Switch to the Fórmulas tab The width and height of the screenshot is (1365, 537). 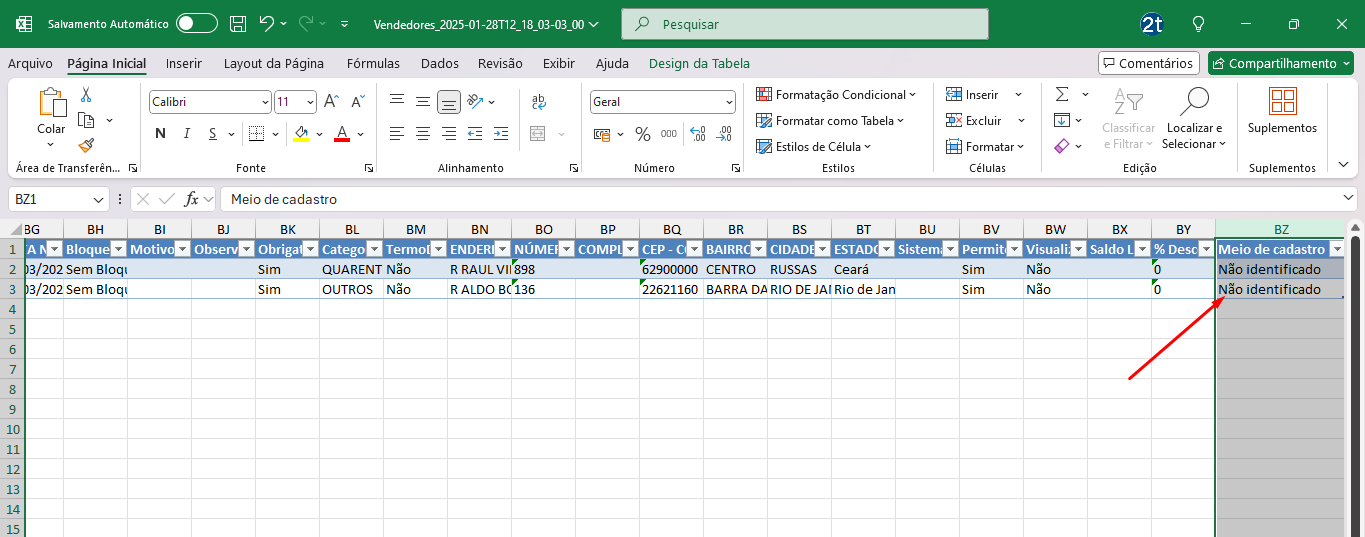pyautogui.click(x=373, y=63)
